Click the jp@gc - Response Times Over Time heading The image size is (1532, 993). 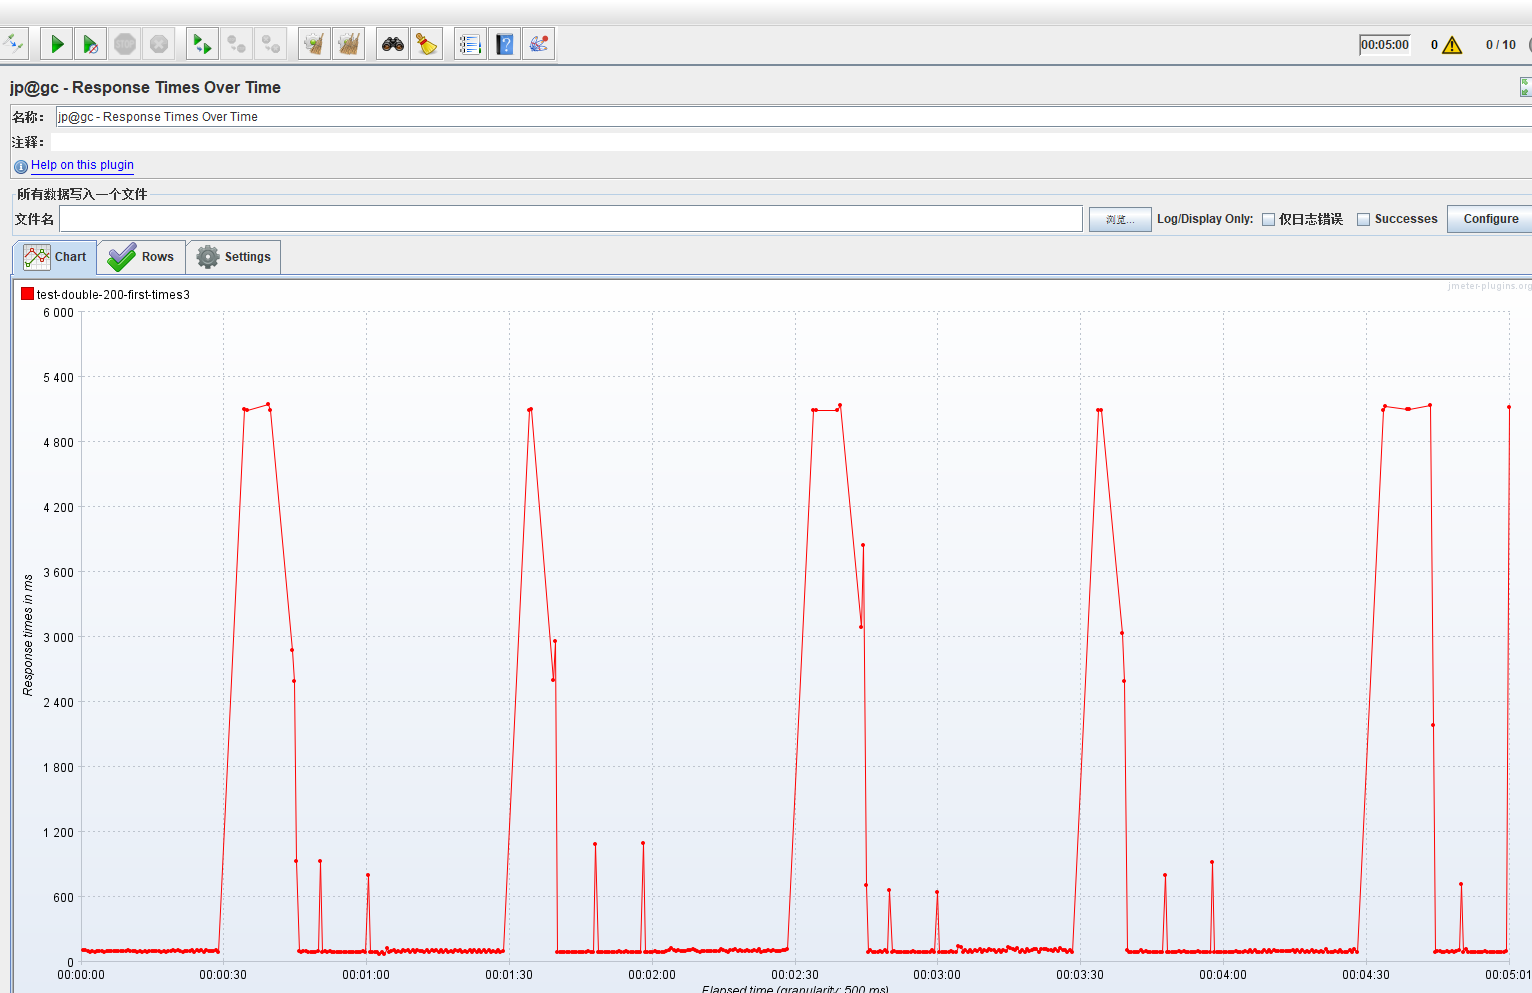pyautogui.click(x=145, y=88)
